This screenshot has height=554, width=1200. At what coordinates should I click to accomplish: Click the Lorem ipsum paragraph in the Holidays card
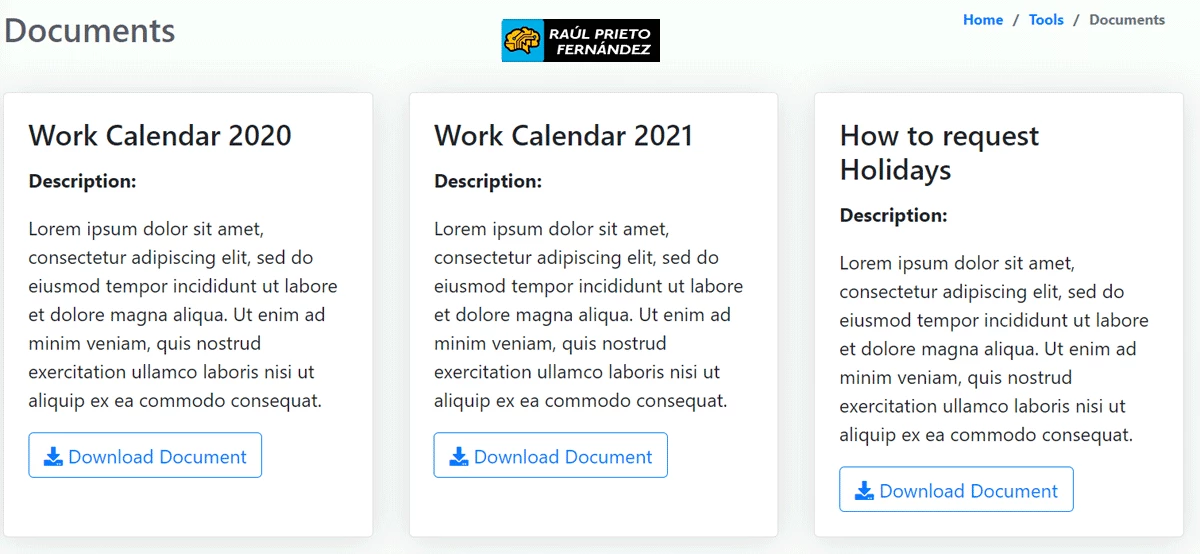pos(994,349)
